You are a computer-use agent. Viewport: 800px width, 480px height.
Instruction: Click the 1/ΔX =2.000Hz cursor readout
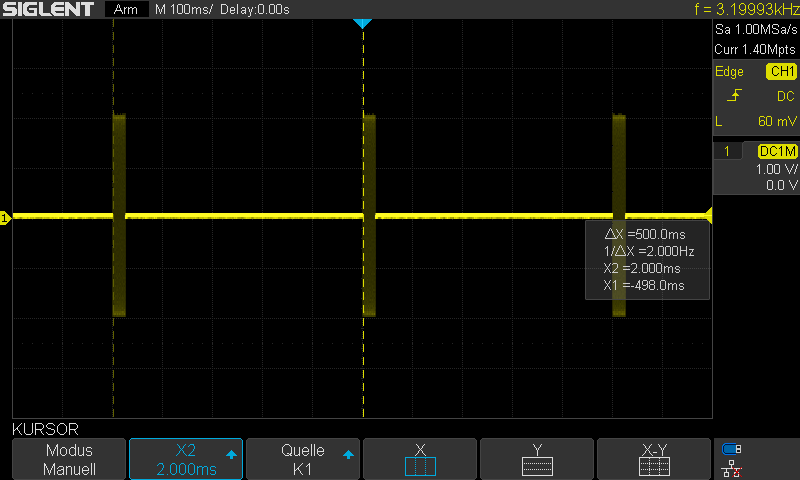(648, 251)
